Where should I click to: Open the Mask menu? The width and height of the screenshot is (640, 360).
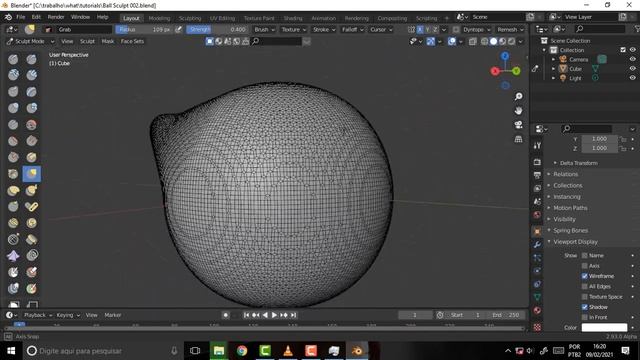108,41
